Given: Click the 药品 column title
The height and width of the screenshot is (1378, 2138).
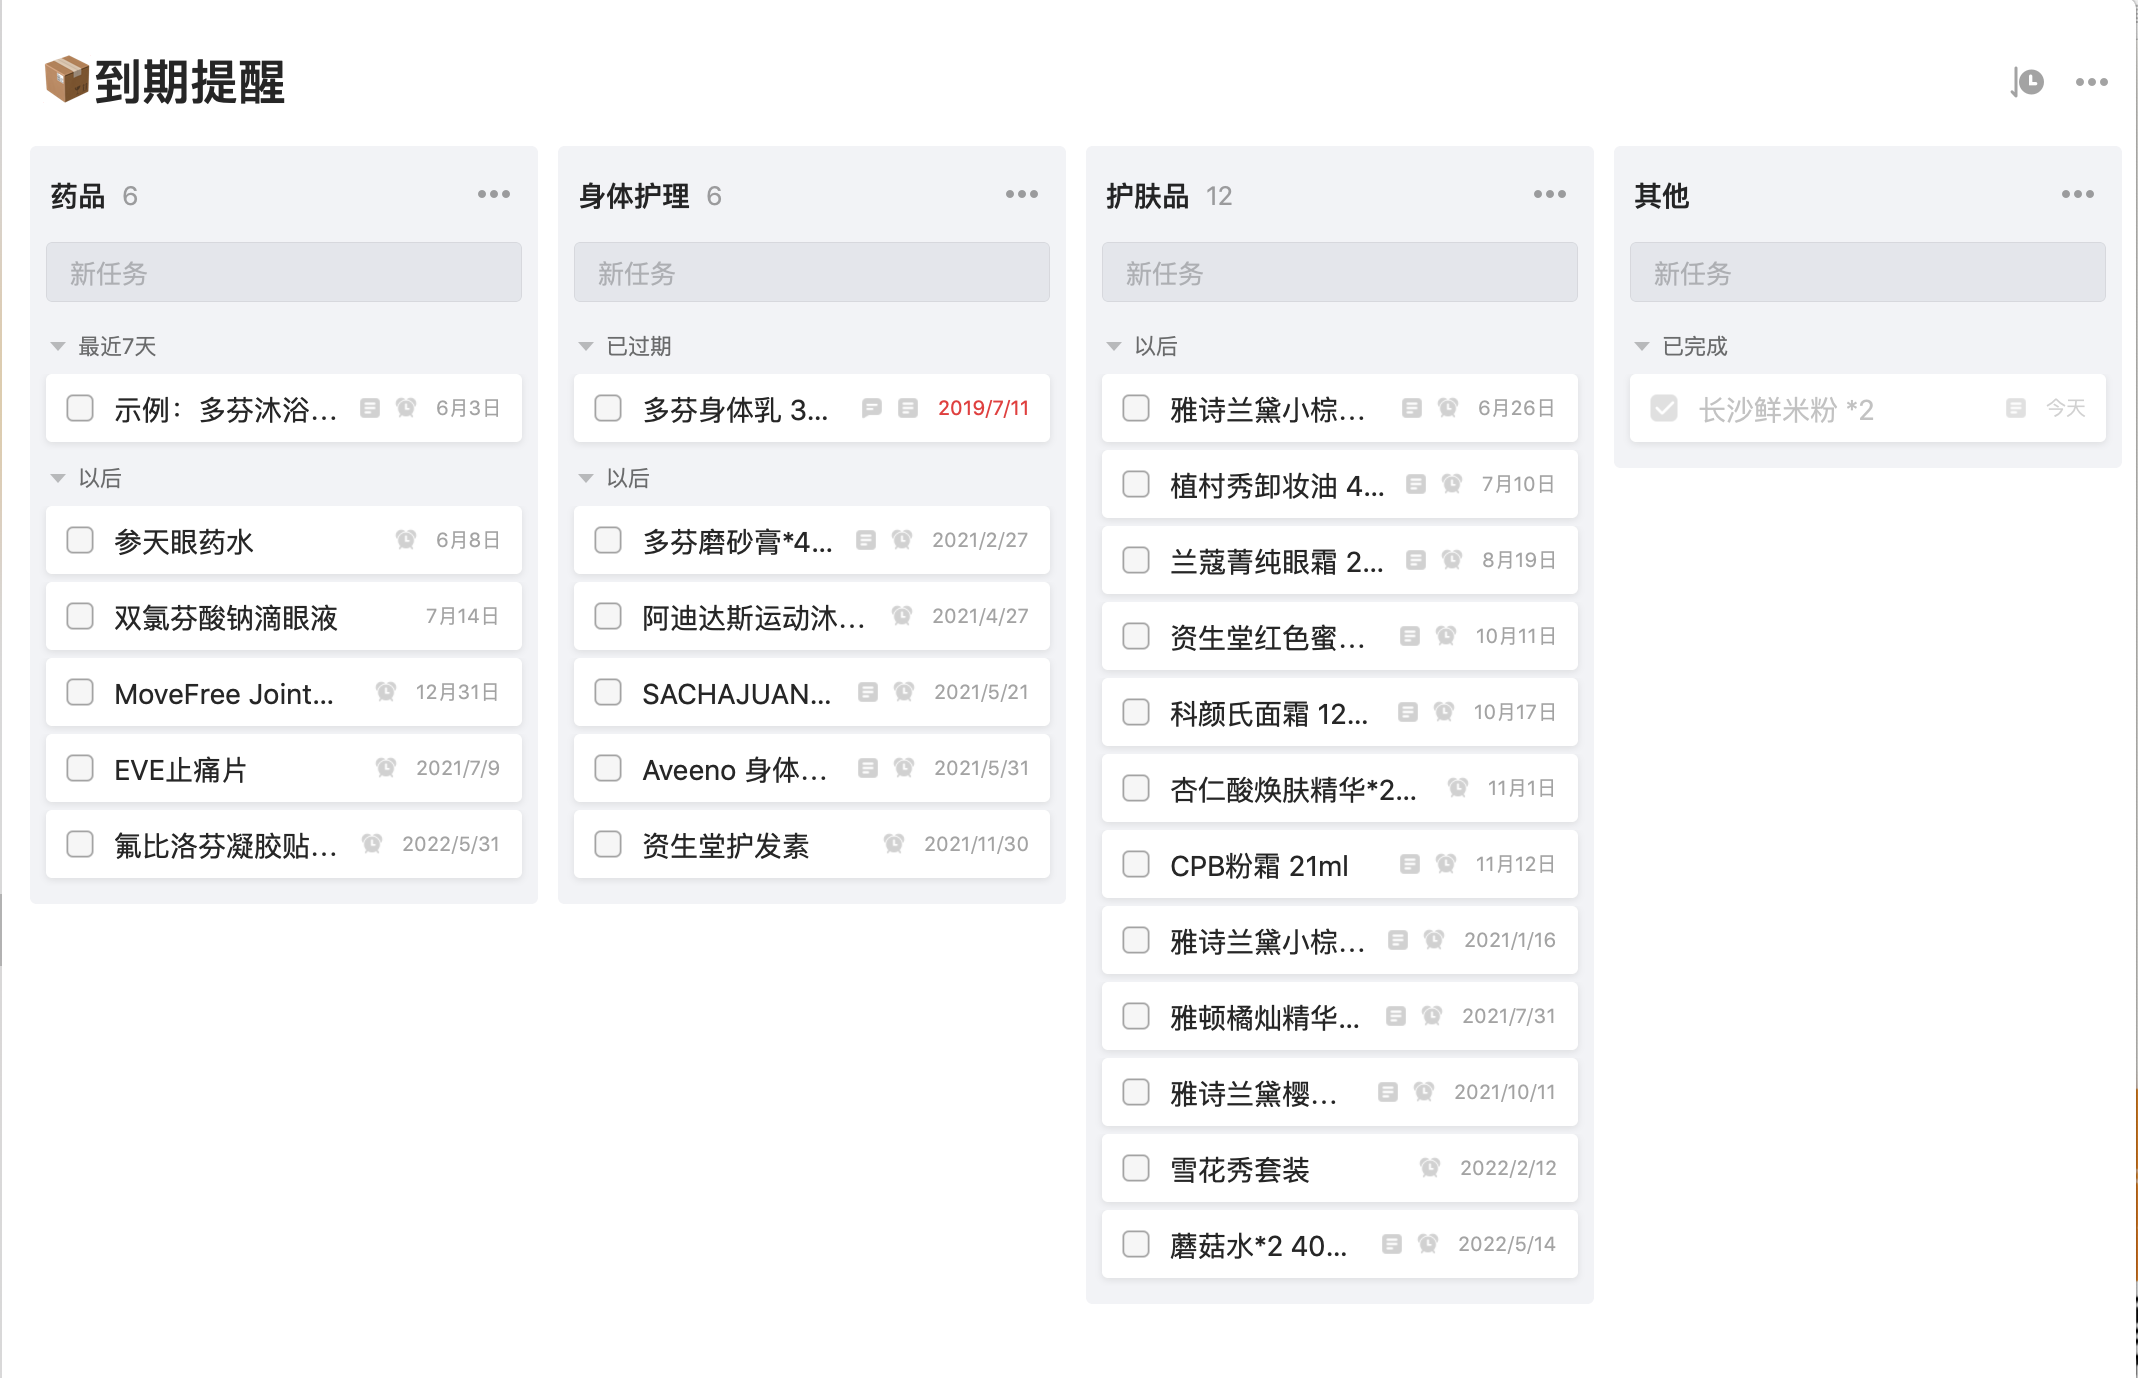Looking at the screenshot, I should click(78, 196).
